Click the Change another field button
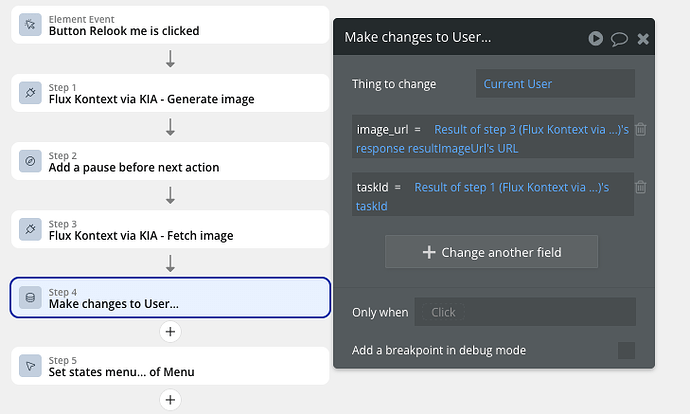Image resolution: width=690 pixels, height=414 pixels. pos(491,252)
